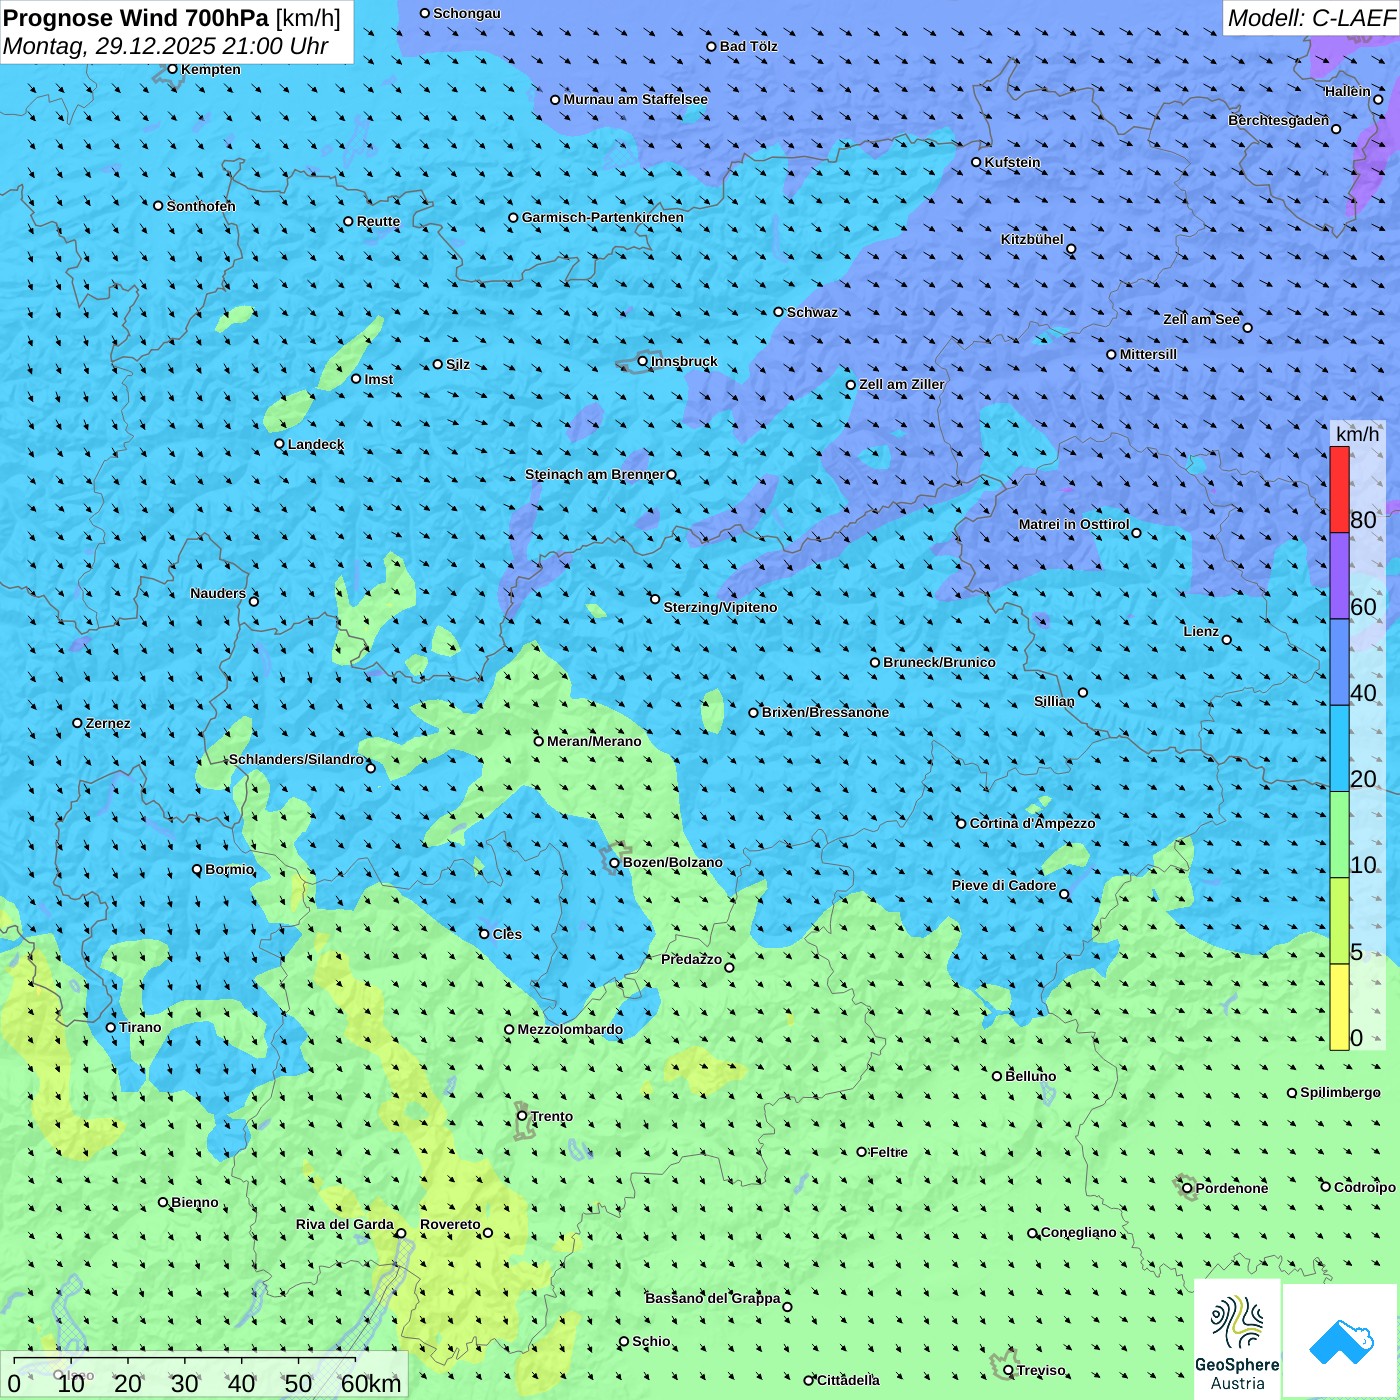Click the 'Sillian' label

point(1054,701)
